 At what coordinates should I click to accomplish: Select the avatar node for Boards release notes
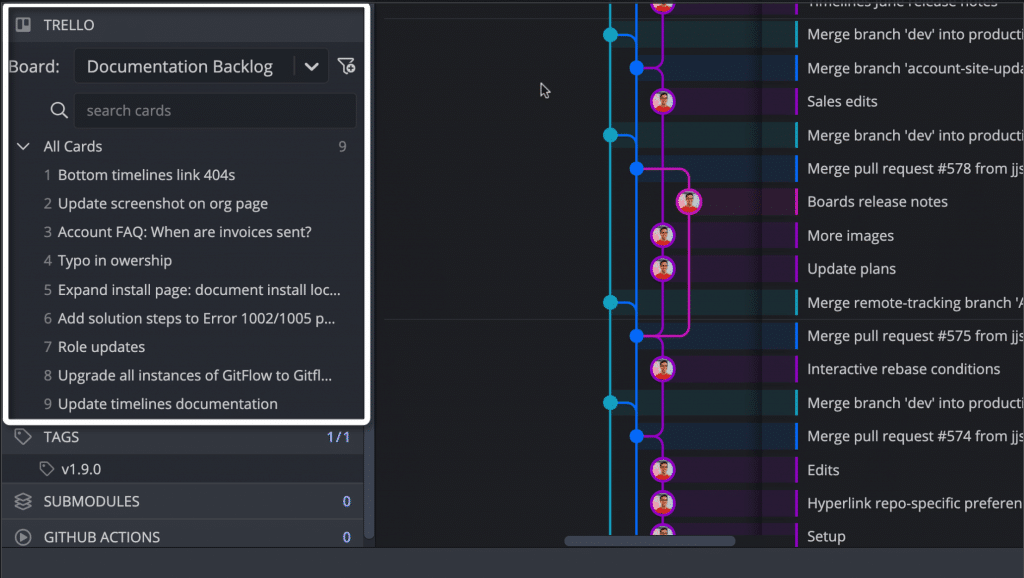(x=688, y=202)
